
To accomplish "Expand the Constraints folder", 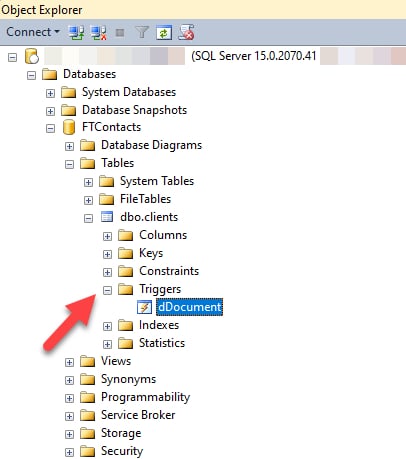I will pyautogui.click(x=107, y=272).
